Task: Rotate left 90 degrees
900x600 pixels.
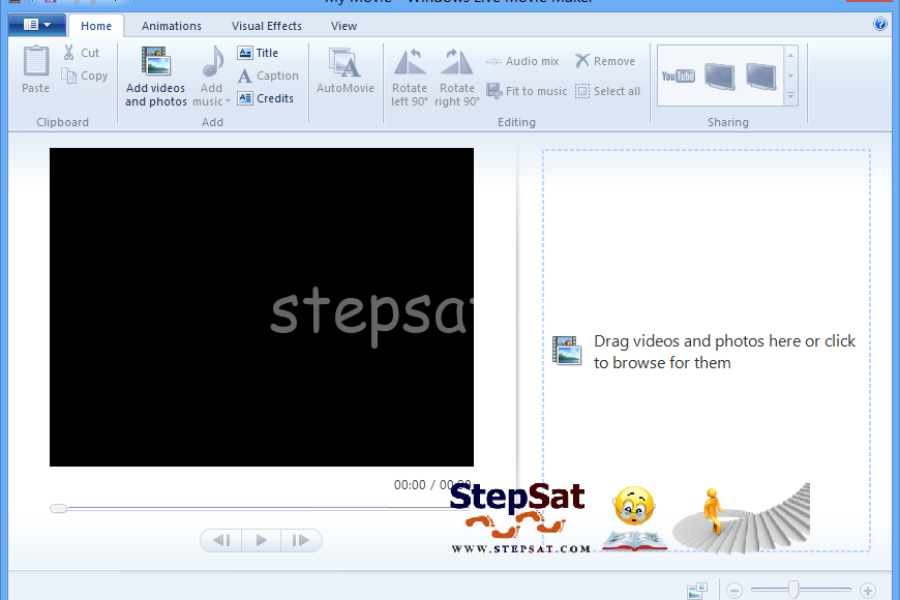Action: 410,63
